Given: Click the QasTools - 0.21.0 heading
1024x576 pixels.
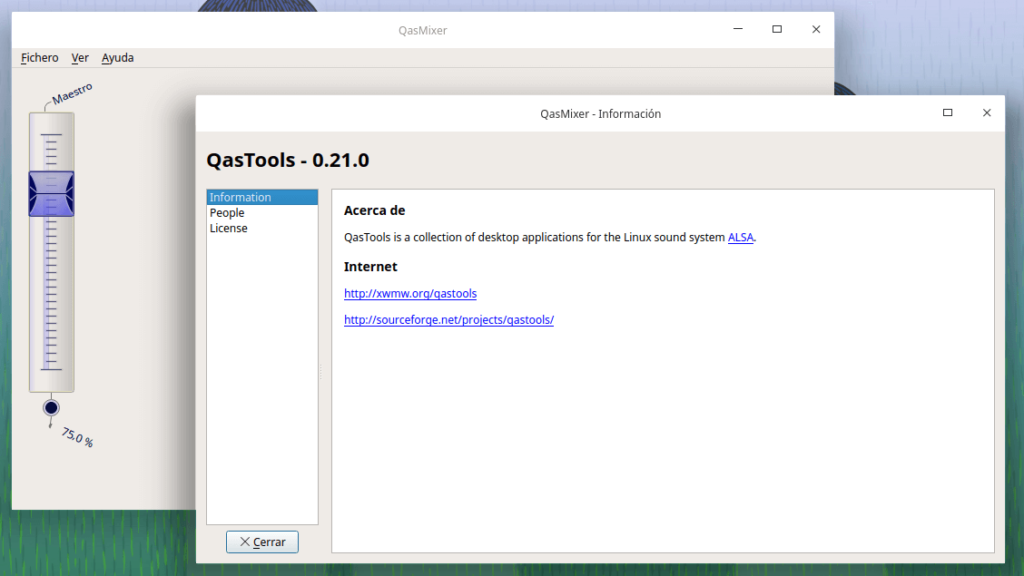Looking at the screenshot, I should tap(288, 160).
